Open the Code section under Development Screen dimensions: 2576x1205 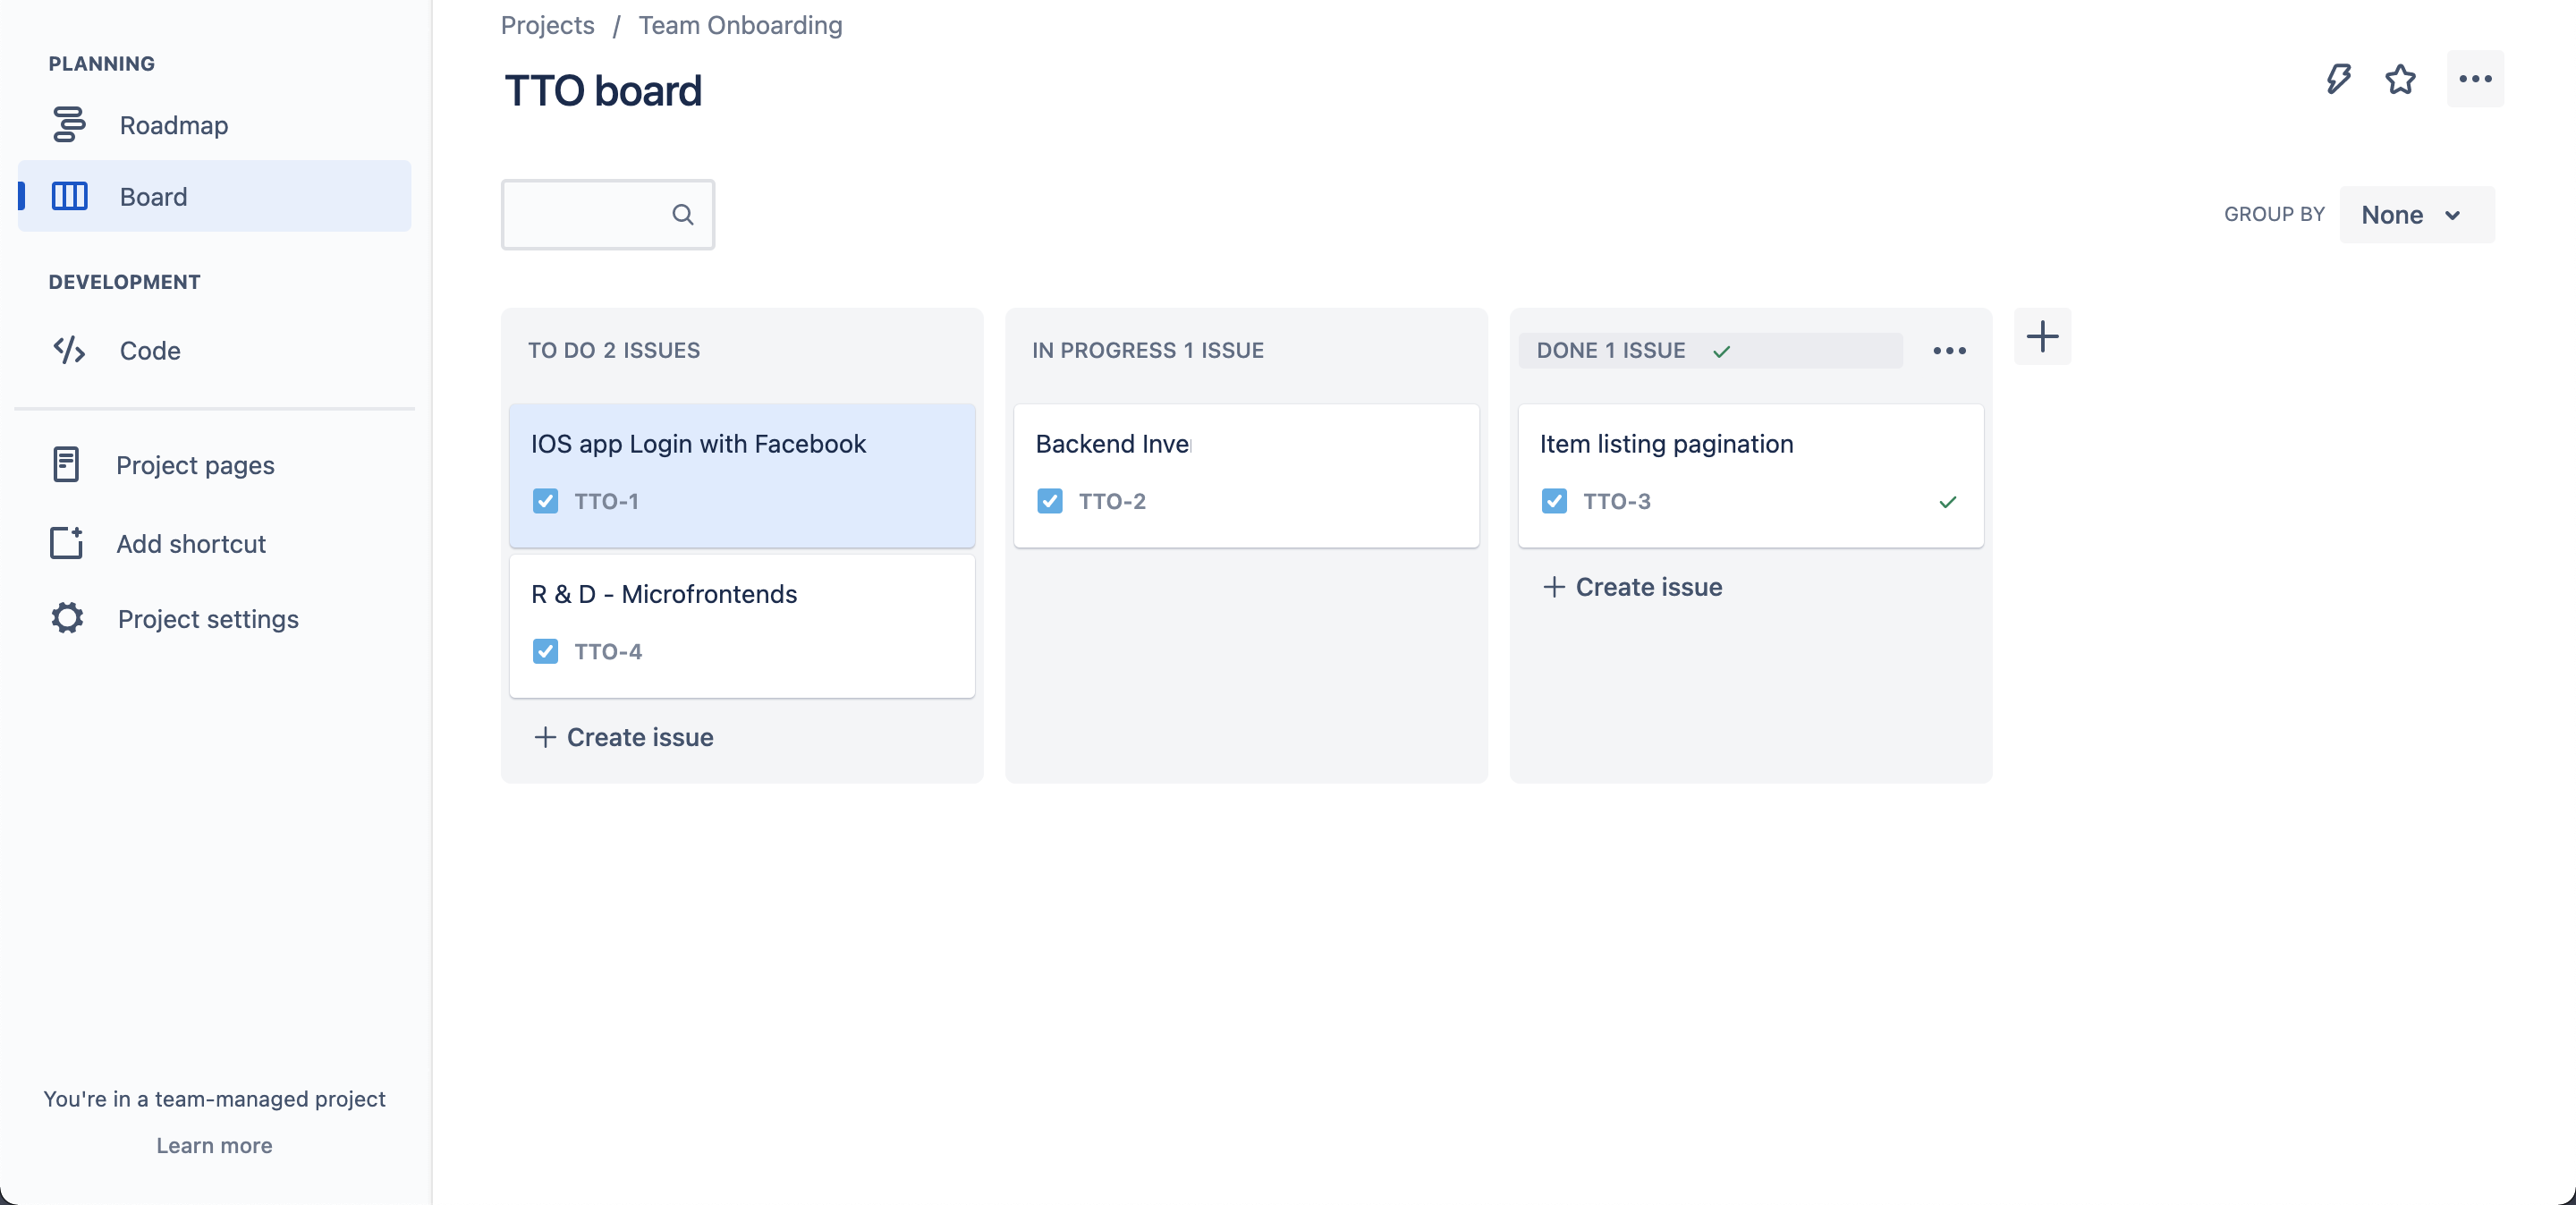pyautogui.click(x=149, y=350)
